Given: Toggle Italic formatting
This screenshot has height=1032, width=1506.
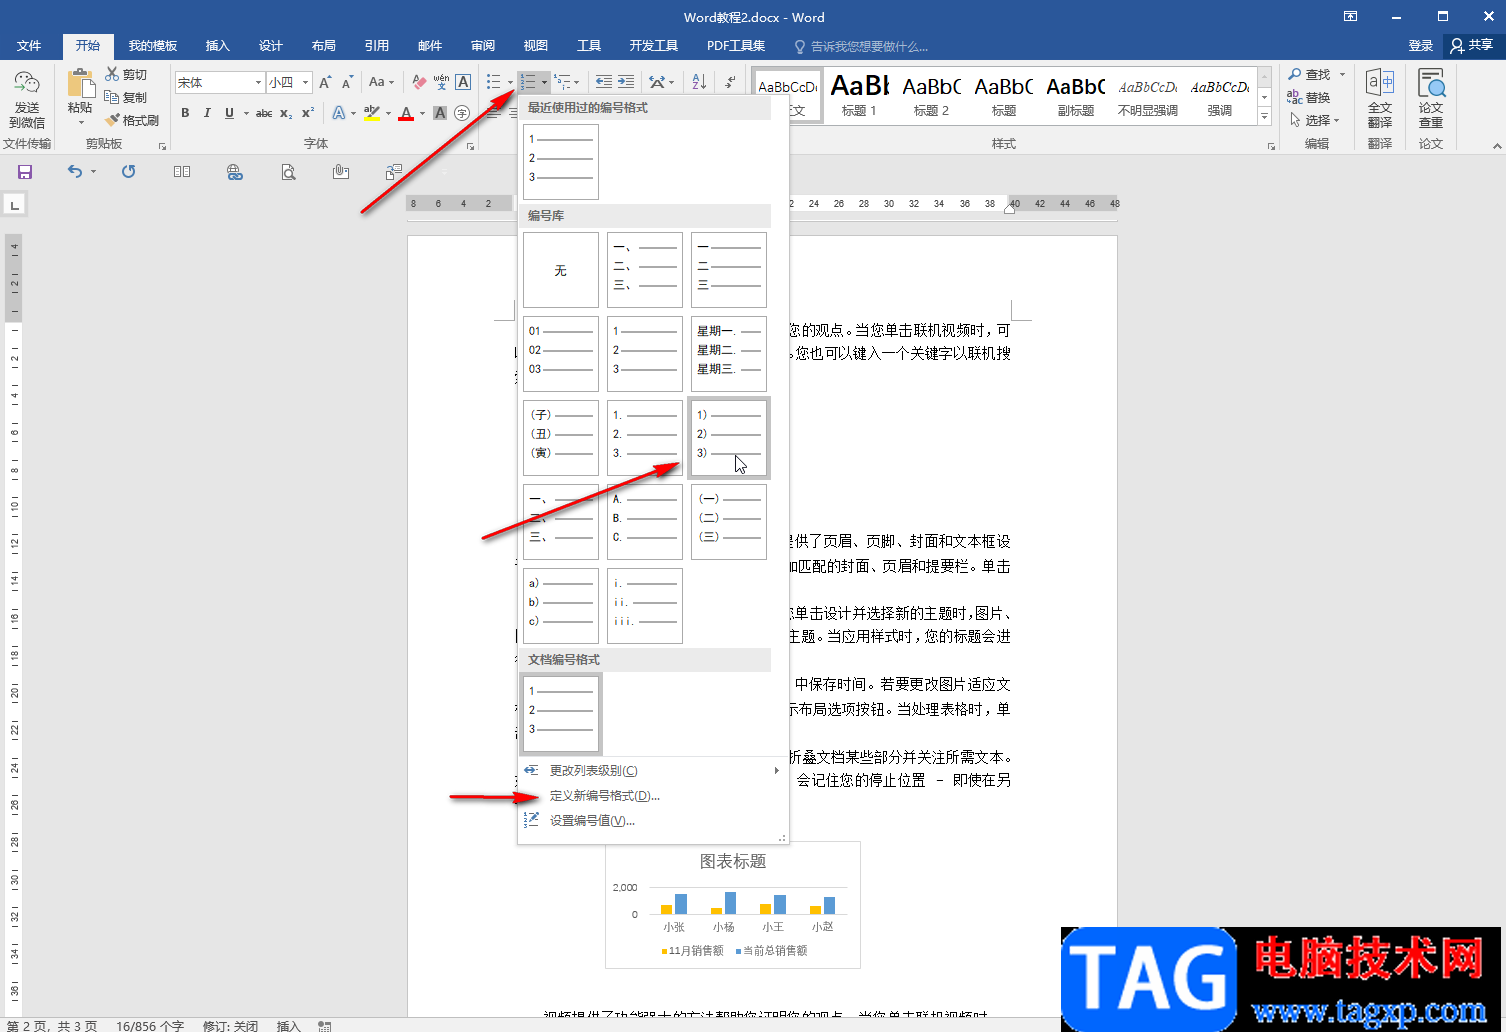Looking at the screenshot, I should 207,113.
